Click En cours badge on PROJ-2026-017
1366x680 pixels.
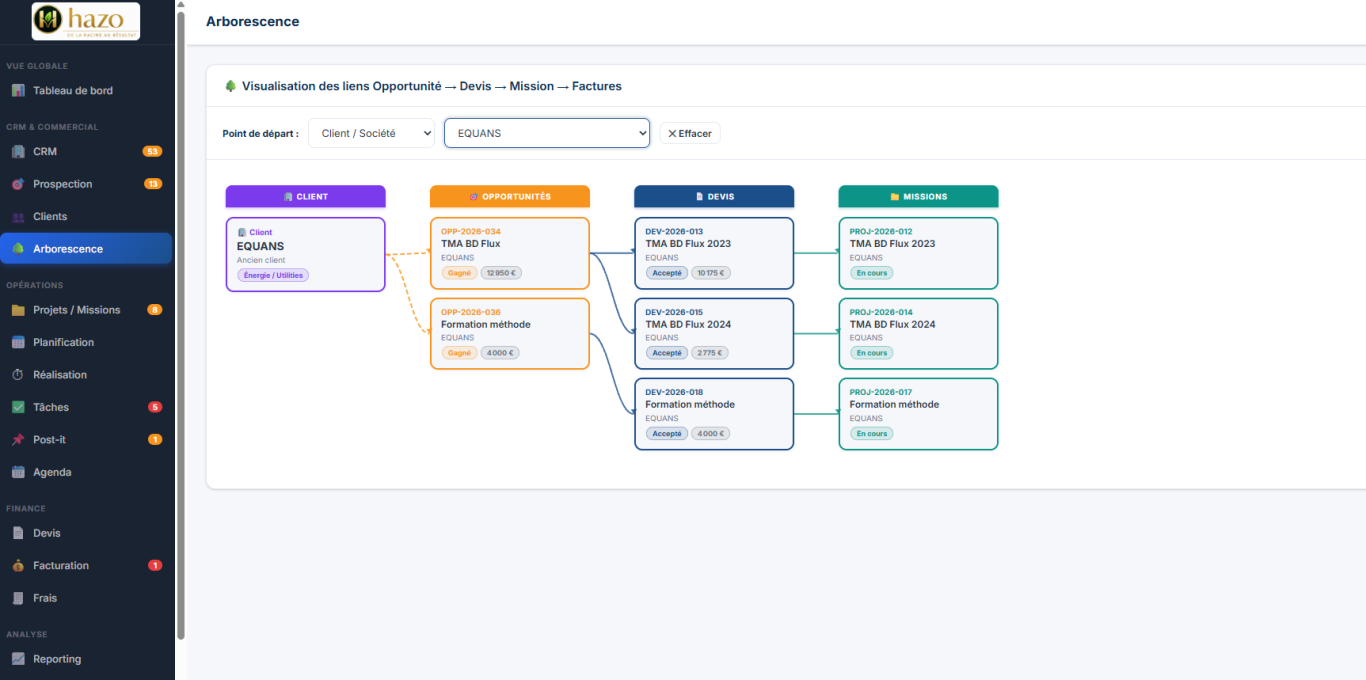tap(871, 434)
